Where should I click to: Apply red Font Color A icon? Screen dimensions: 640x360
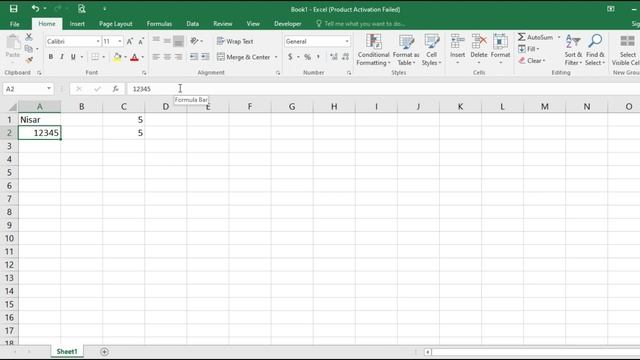pos(134,57)
